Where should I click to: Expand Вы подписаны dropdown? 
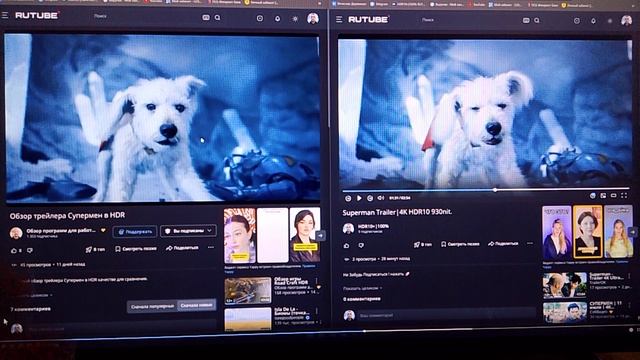188,231
